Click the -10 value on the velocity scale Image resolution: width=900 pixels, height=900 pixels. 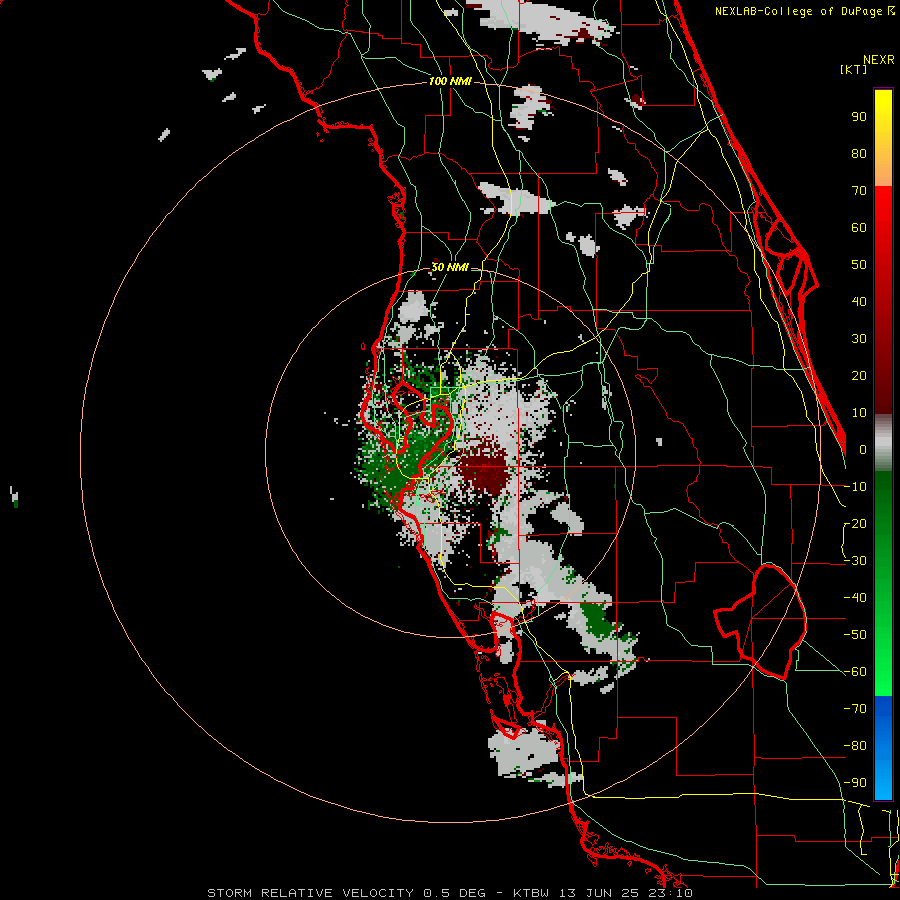coord(855,487)
